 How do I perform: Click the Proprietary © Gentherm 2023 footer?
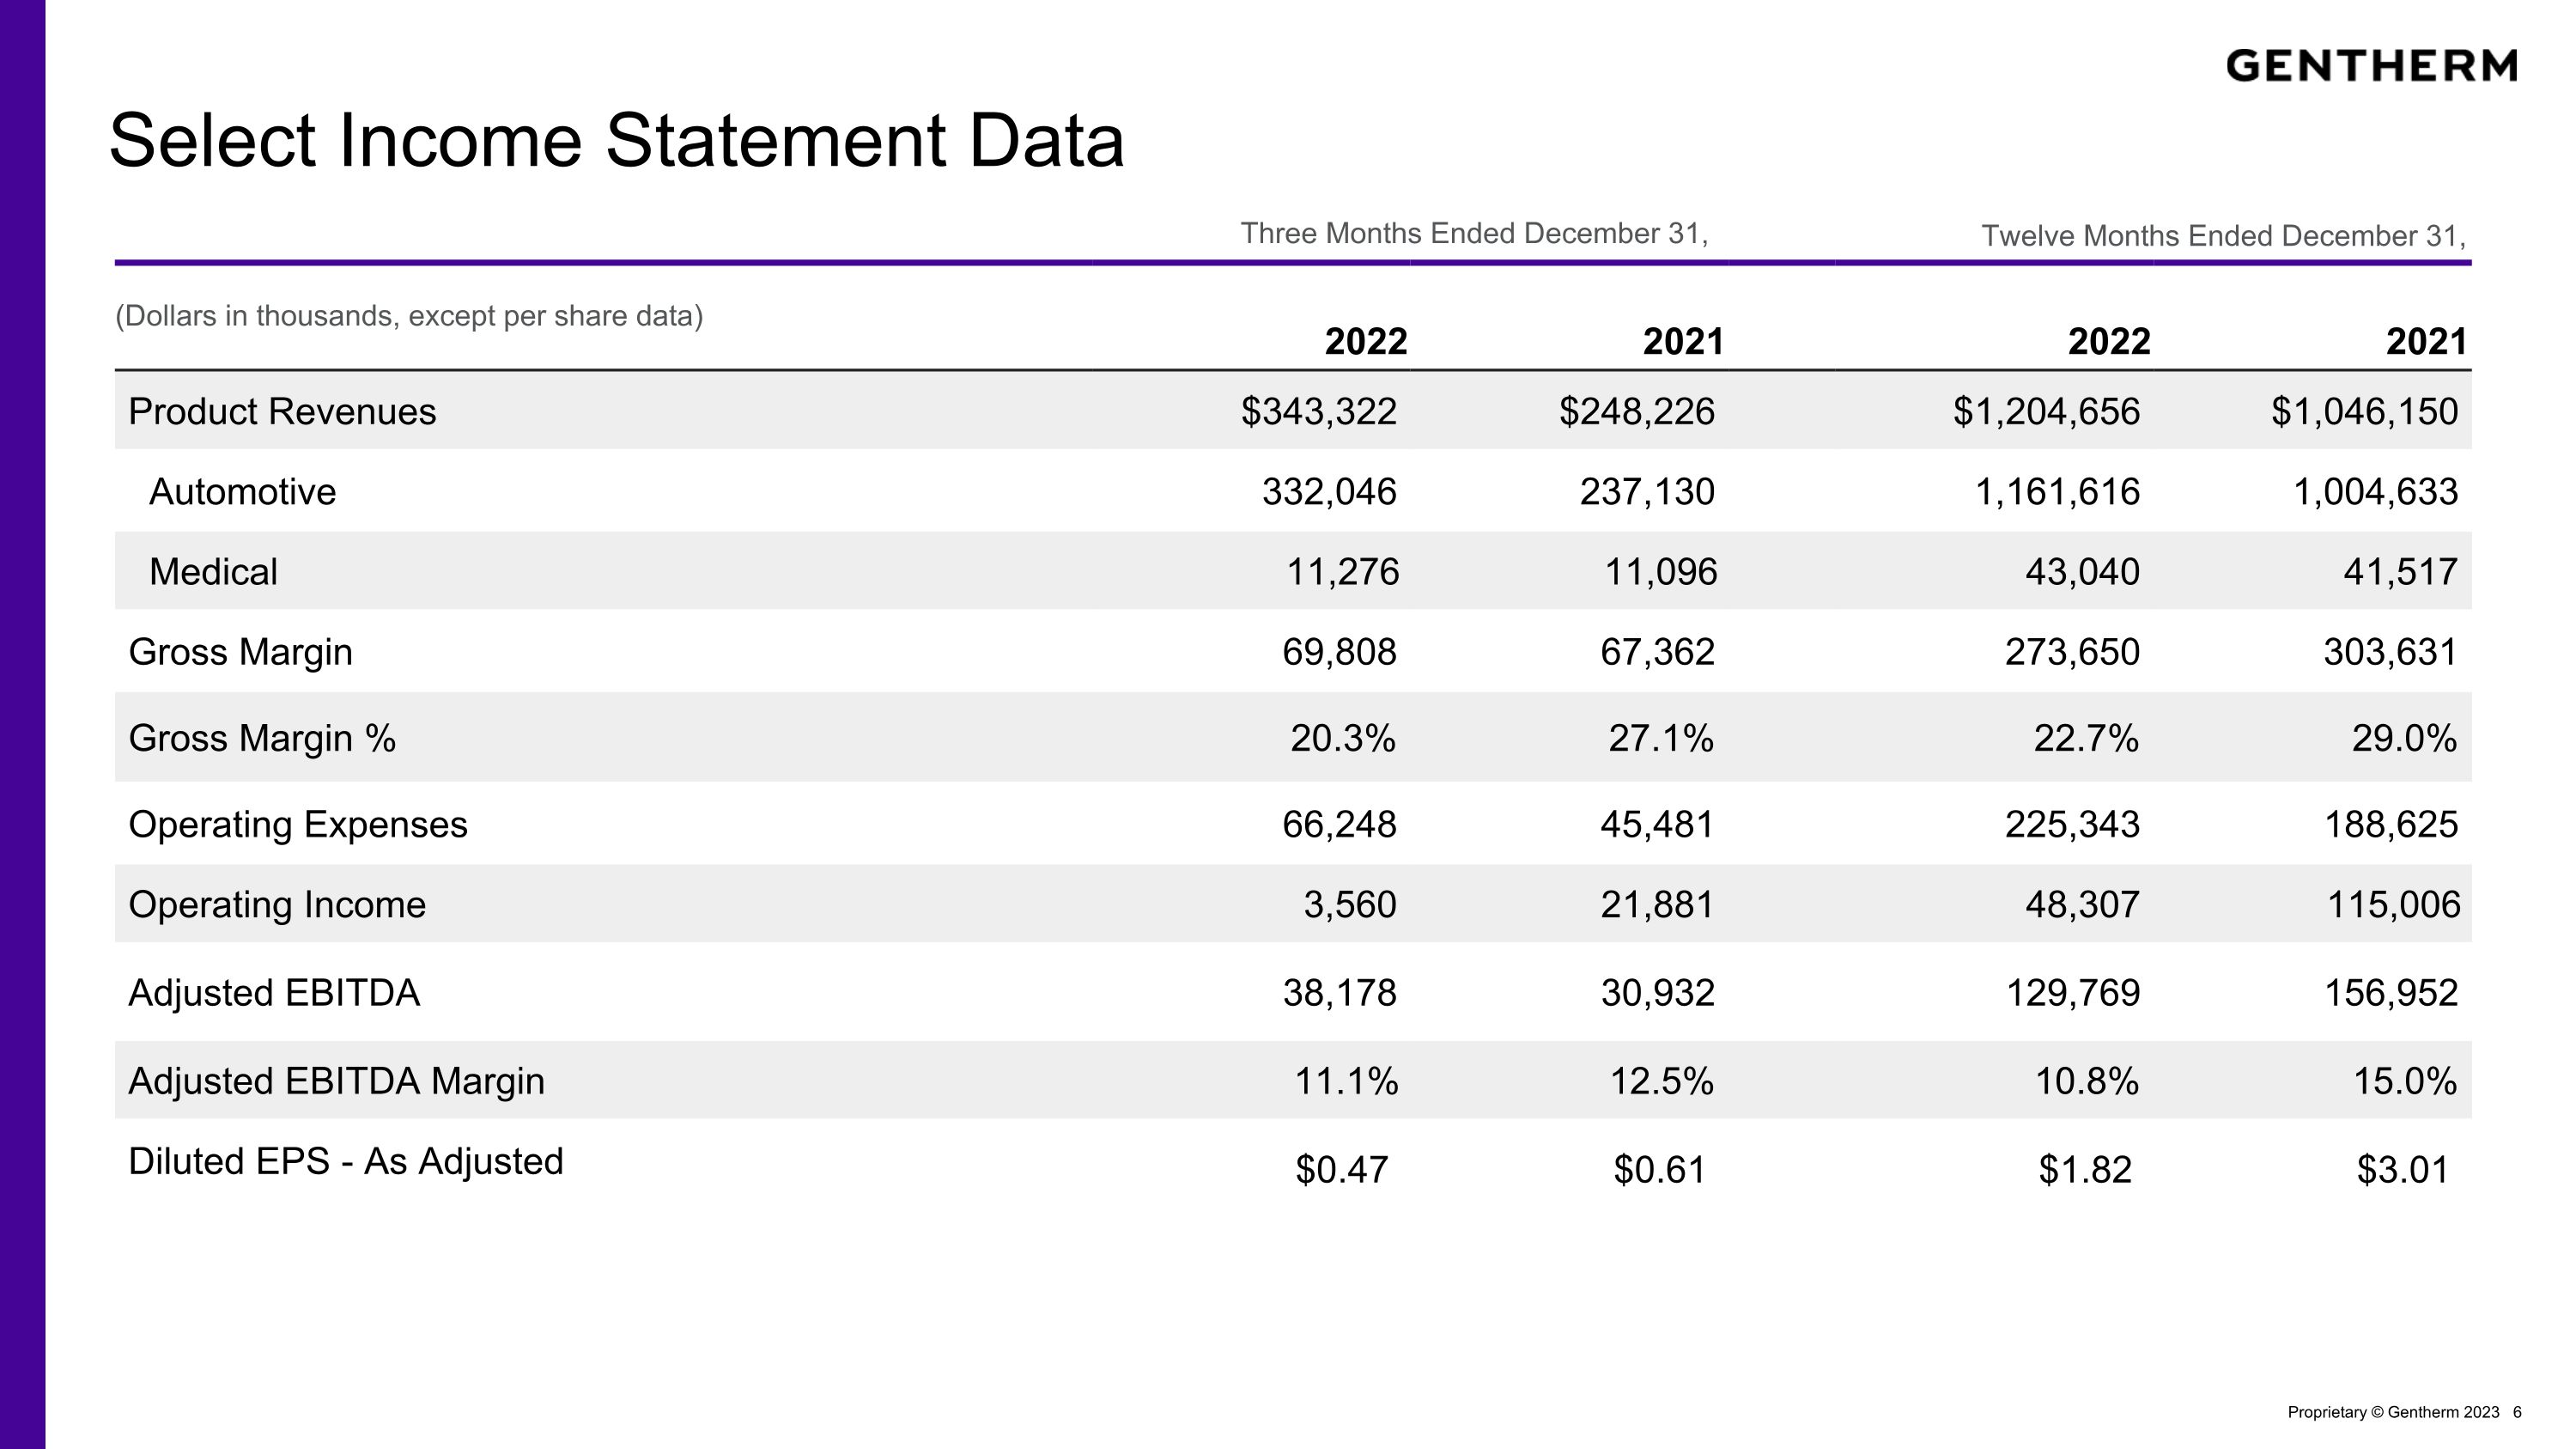[x=2393, y=1412]
